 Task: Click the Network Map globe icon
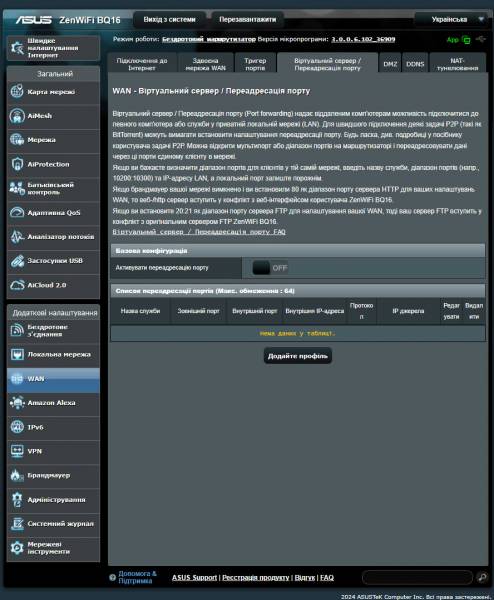point(17,92)
